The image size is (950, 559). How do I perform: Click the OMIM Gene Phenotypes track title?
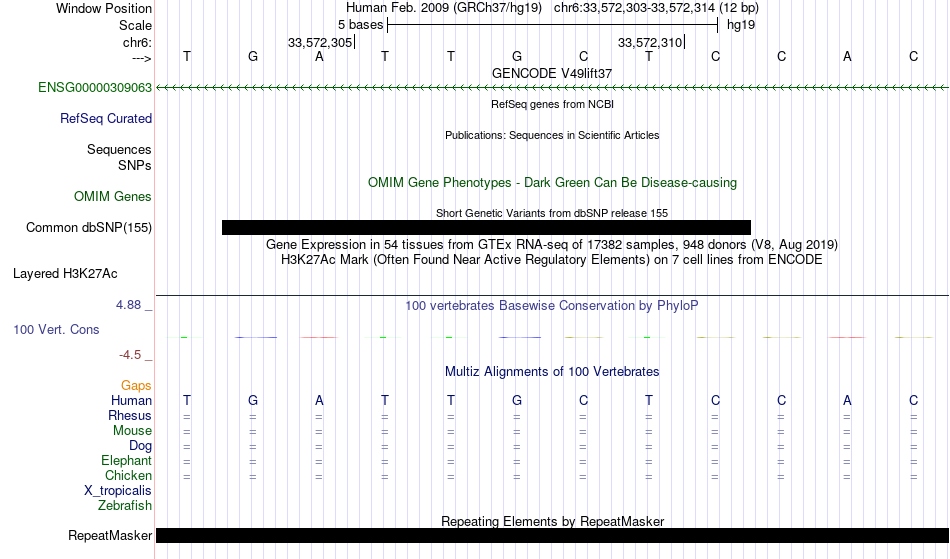(x=552, y=182)
